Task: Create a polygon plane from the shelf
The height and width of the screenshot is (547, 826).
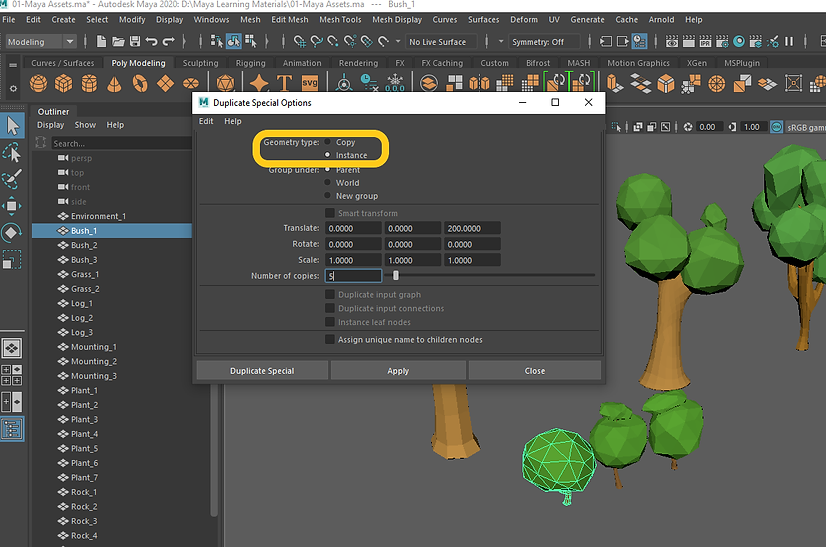Action: coord(165,83)
